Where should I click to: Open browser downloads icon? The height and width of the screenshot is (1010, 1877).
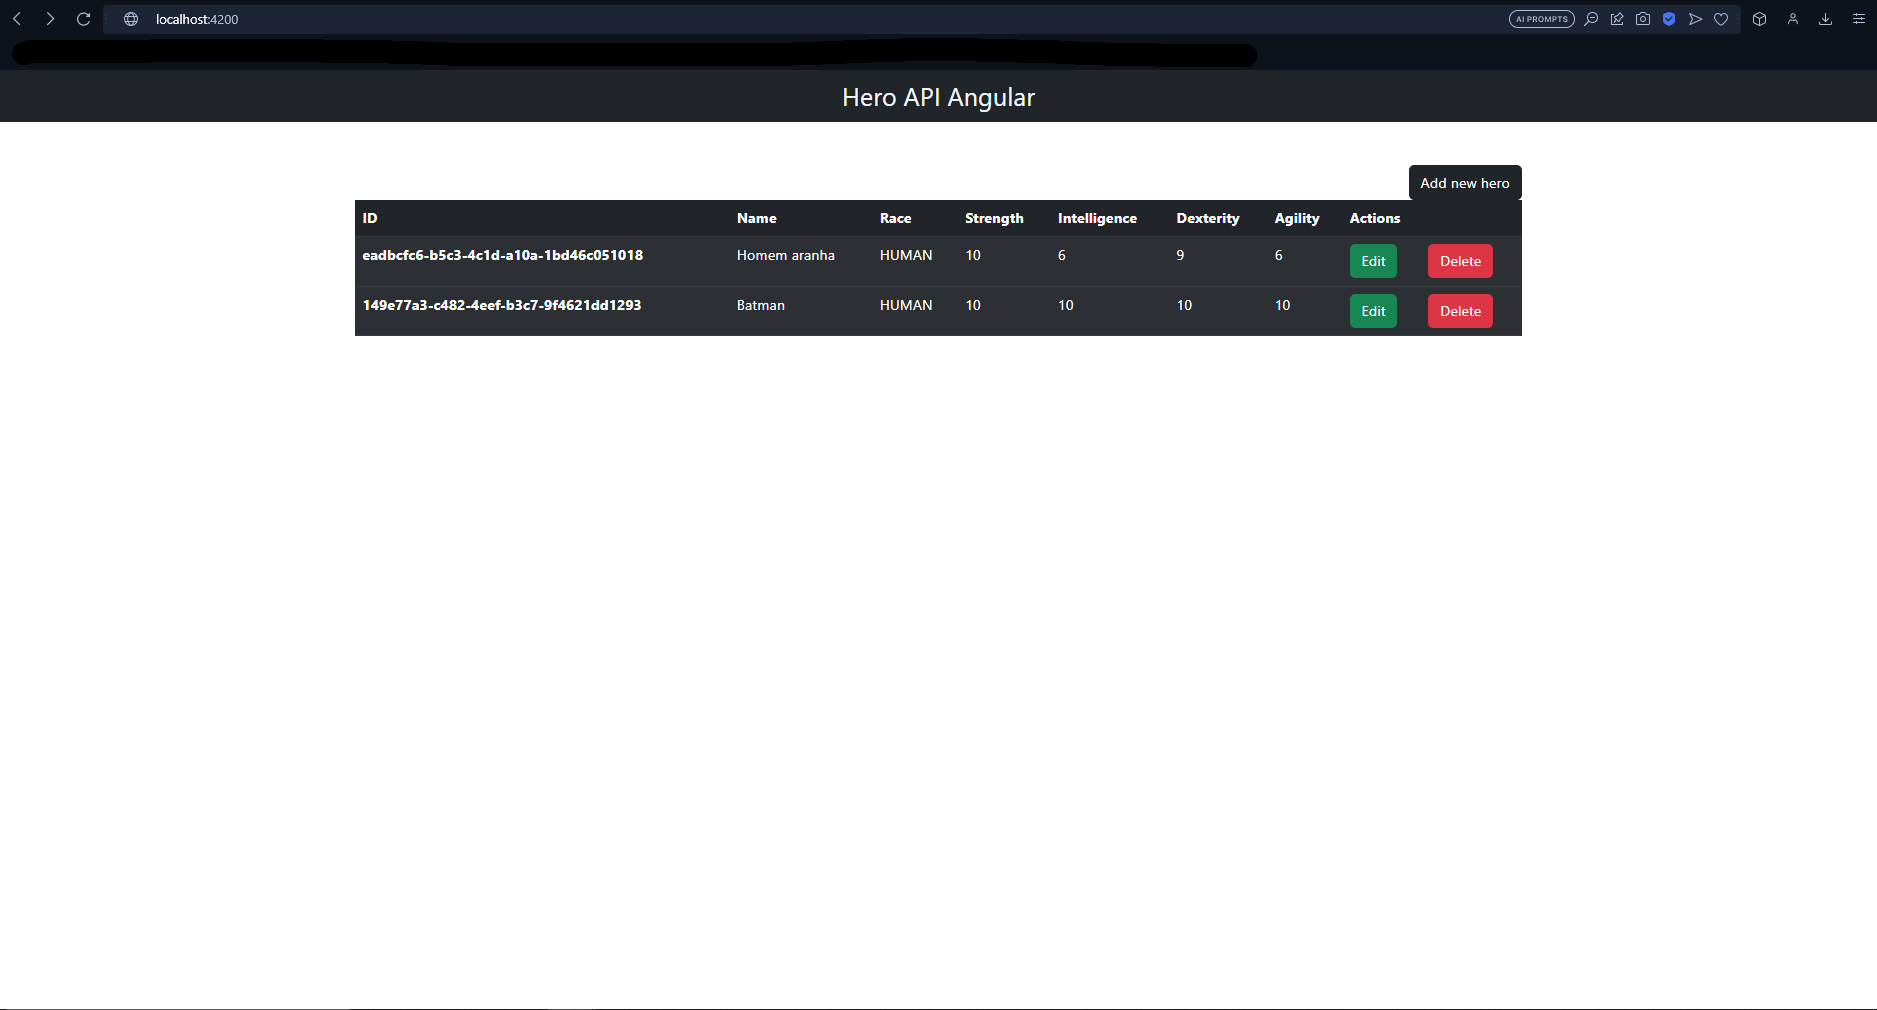tap(1826, 19)
